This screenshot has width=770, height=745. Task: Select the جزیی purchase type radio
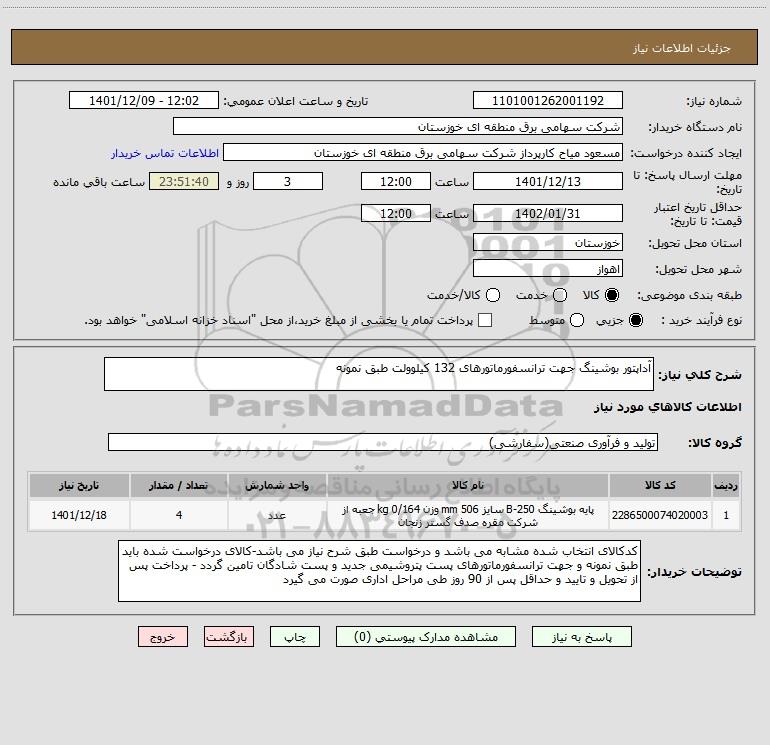[x=636, y=320]
